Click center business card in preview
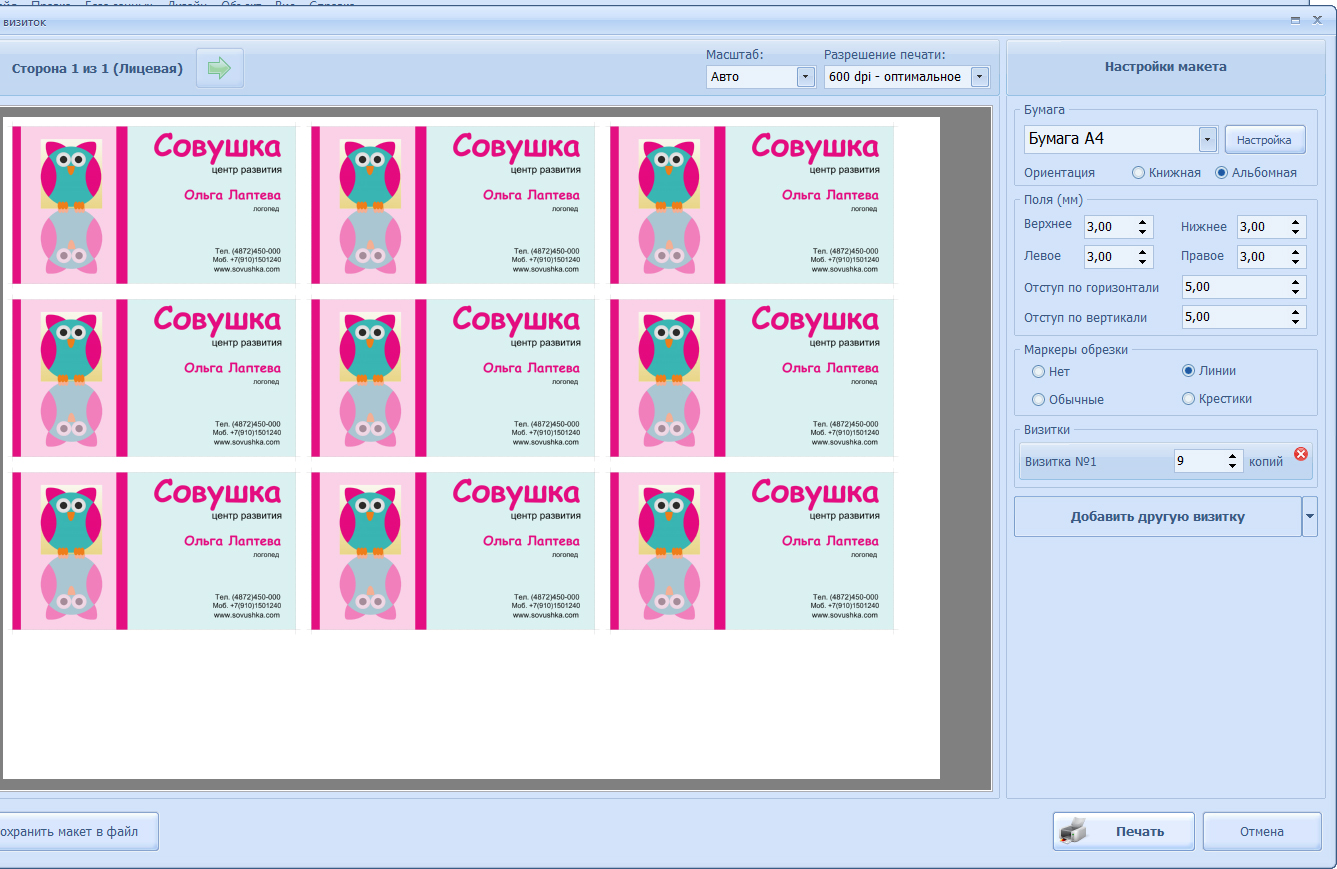 coord(453,378)
